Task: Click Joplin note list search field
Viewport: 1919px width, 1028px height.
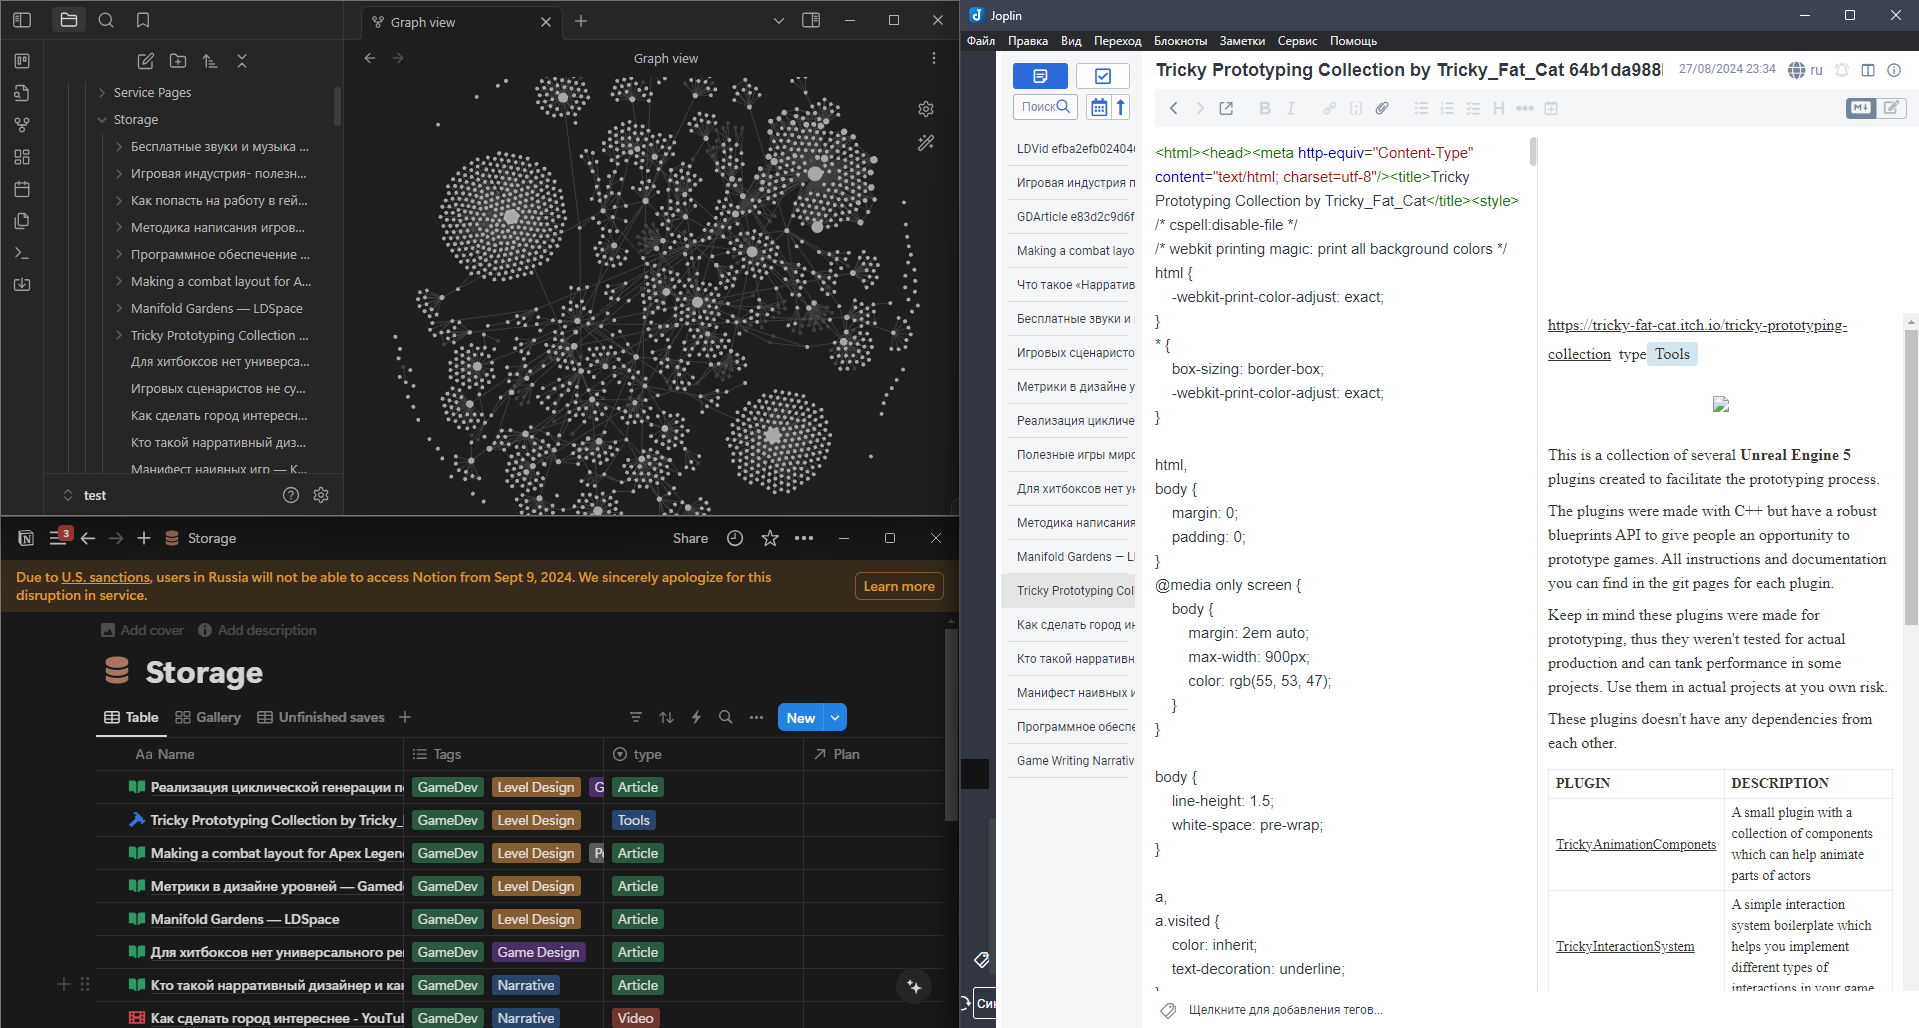Action: point(1045,107)
